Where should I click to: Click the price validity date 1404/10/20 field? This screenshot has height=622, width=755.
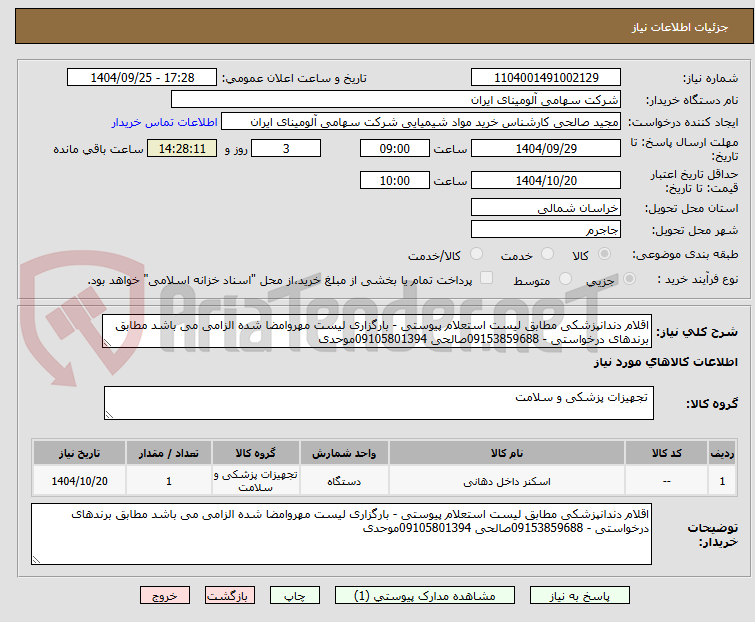tap(546, 181)
